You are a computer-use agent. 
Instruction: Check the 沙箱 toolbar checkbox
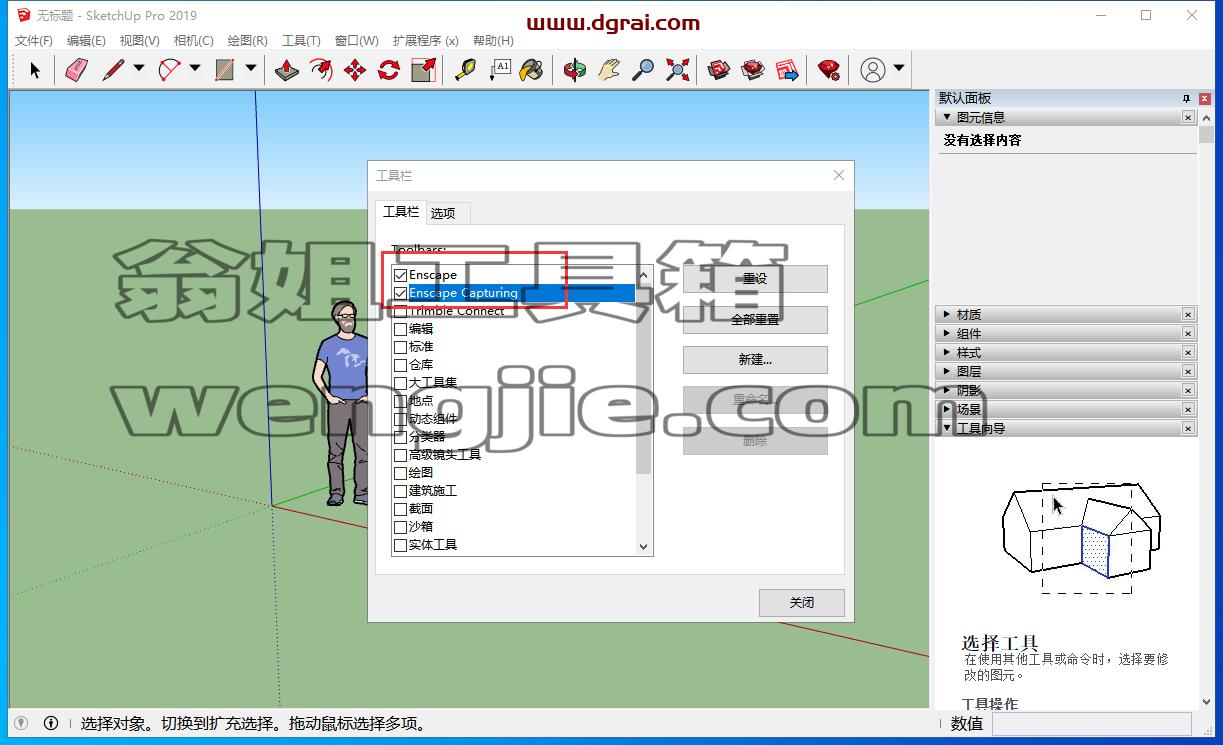coord(401,527)
